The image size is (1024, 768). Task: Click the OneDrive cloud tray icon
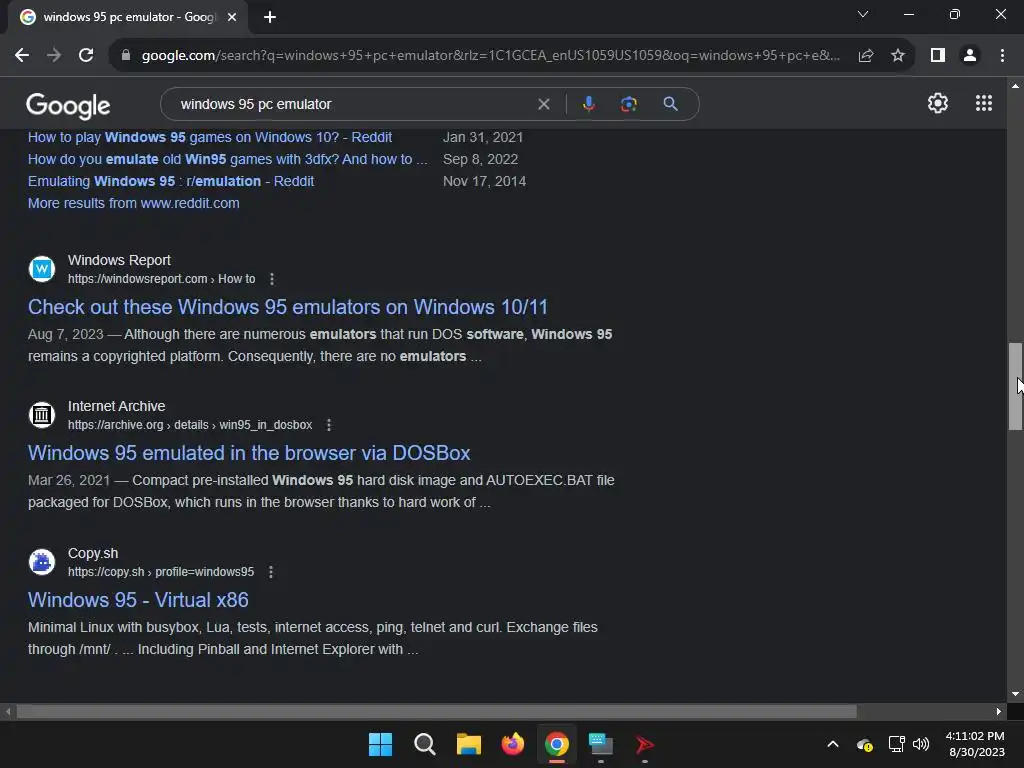865,744
